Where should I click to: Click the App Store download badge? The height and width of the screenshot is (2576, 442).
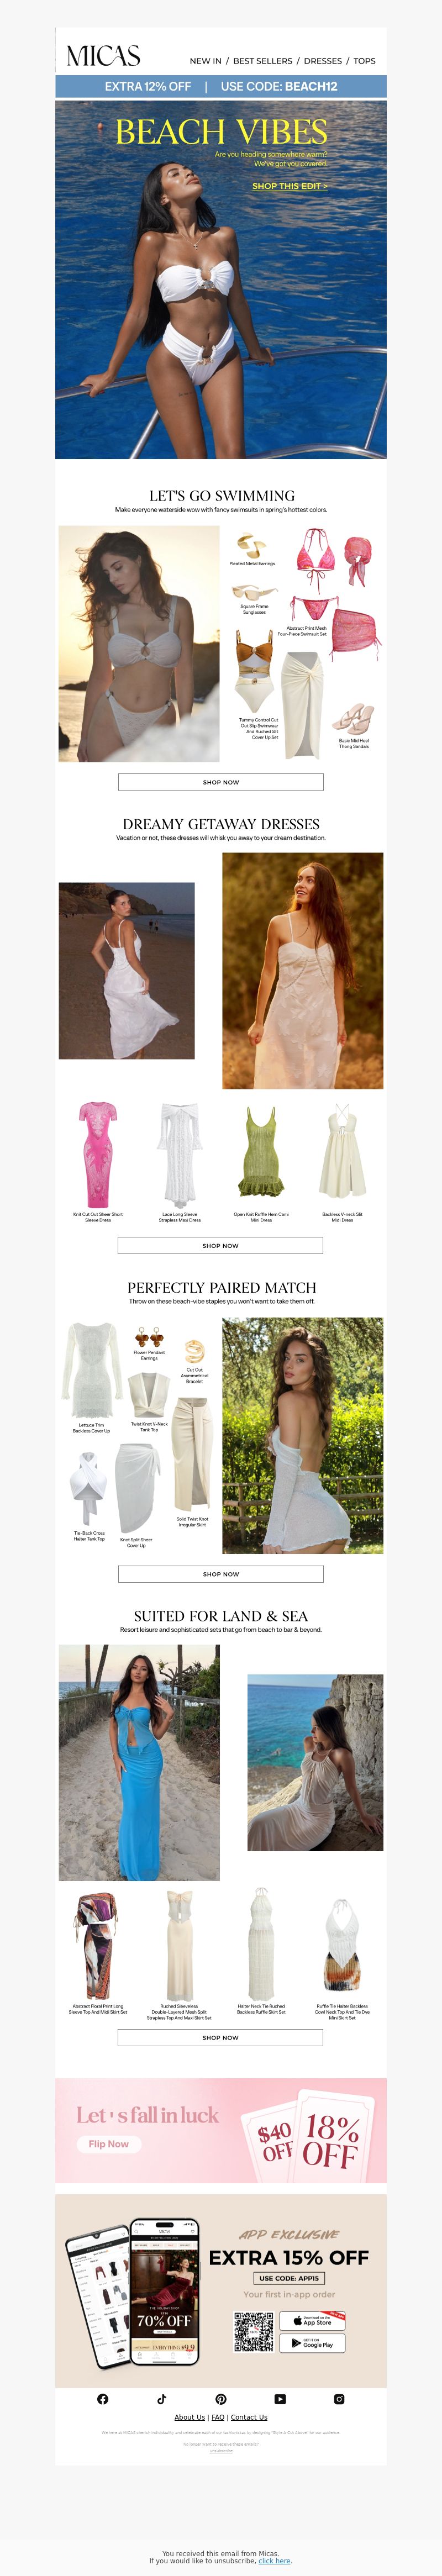(x=312, y=2320)
